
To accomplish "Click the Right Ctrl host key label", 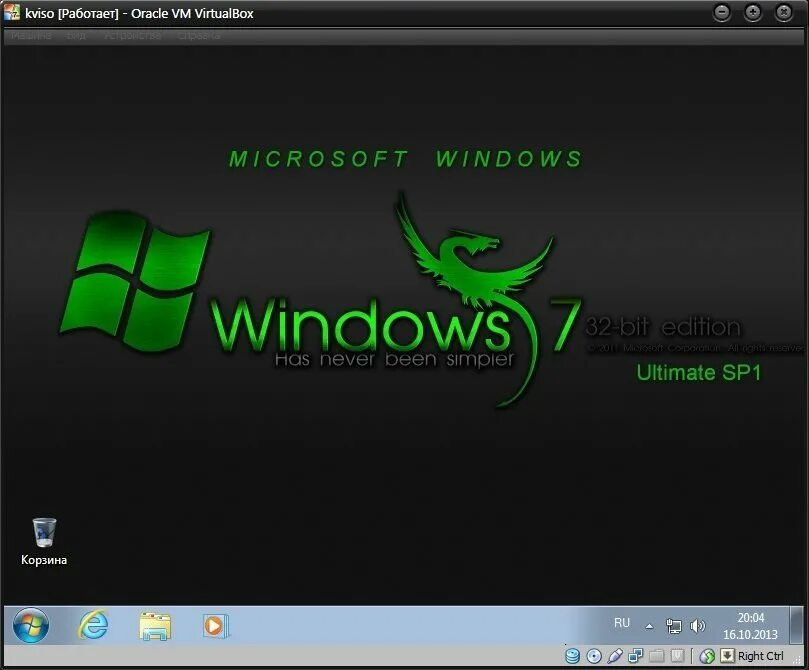I will click(x=761, y=656).
